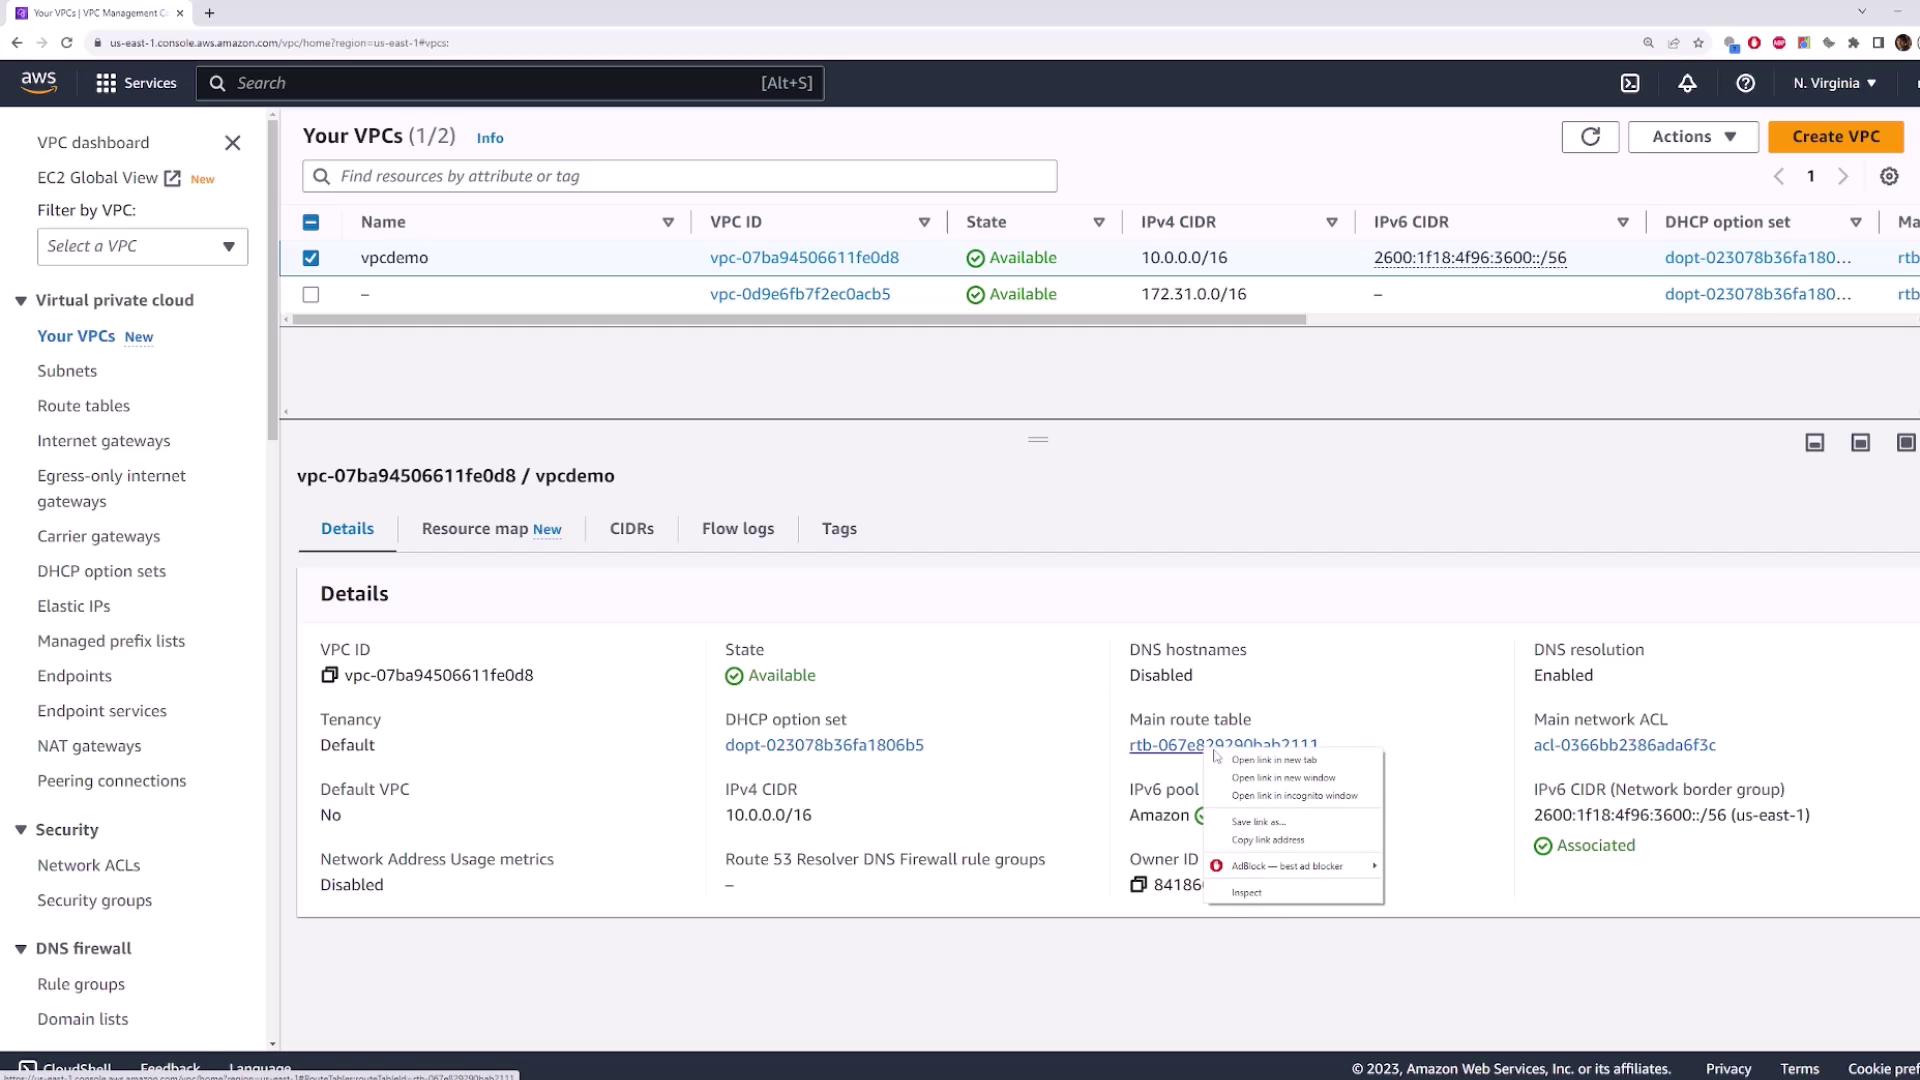This screenshot has width=1920, height=1080.
Task: Open the acl-0366bb2386ada6f3c link
Action: coord(1624,745)
